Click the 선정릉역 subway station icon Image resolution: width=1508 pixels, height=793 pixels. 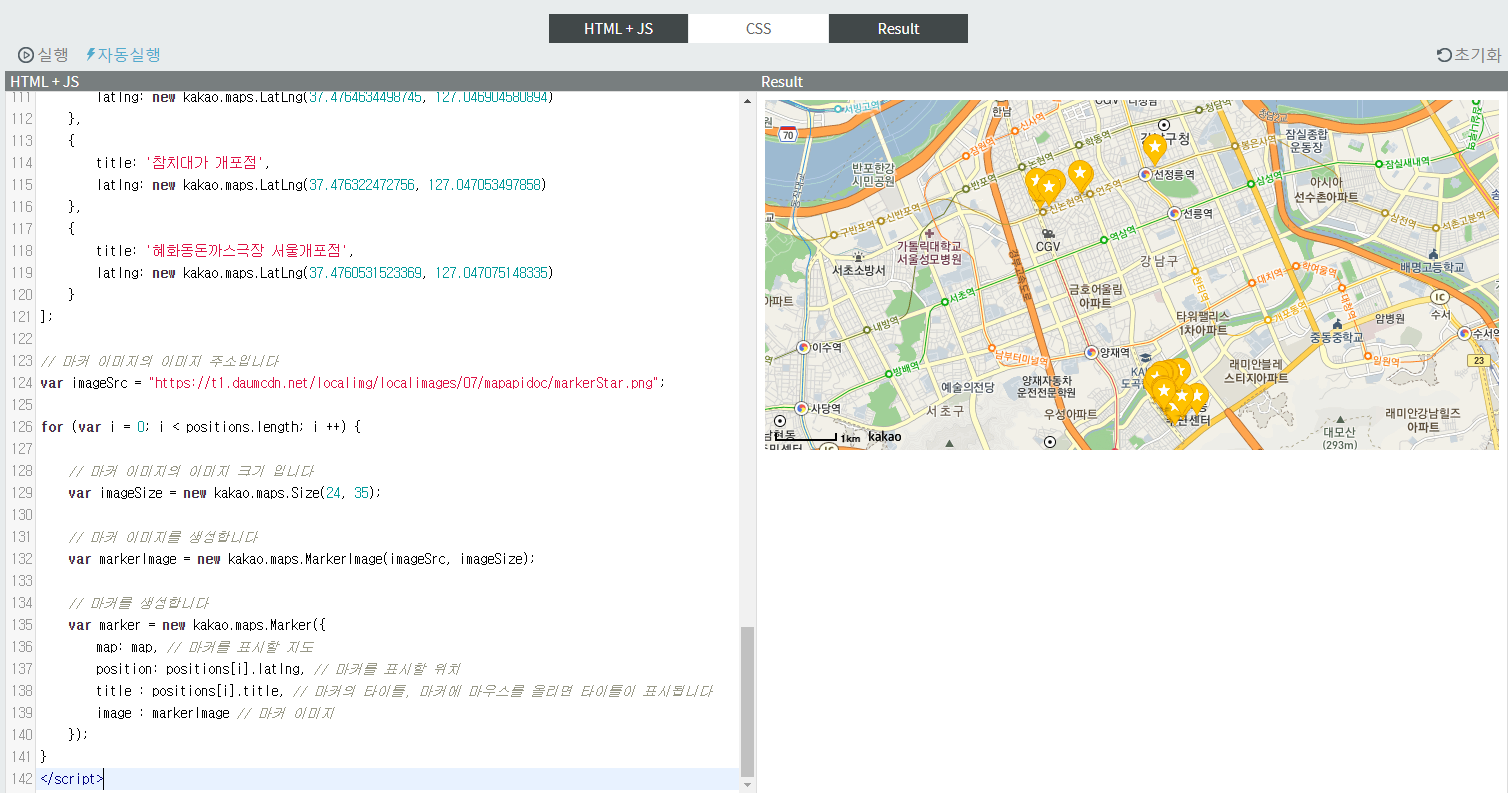point(1145,174)
